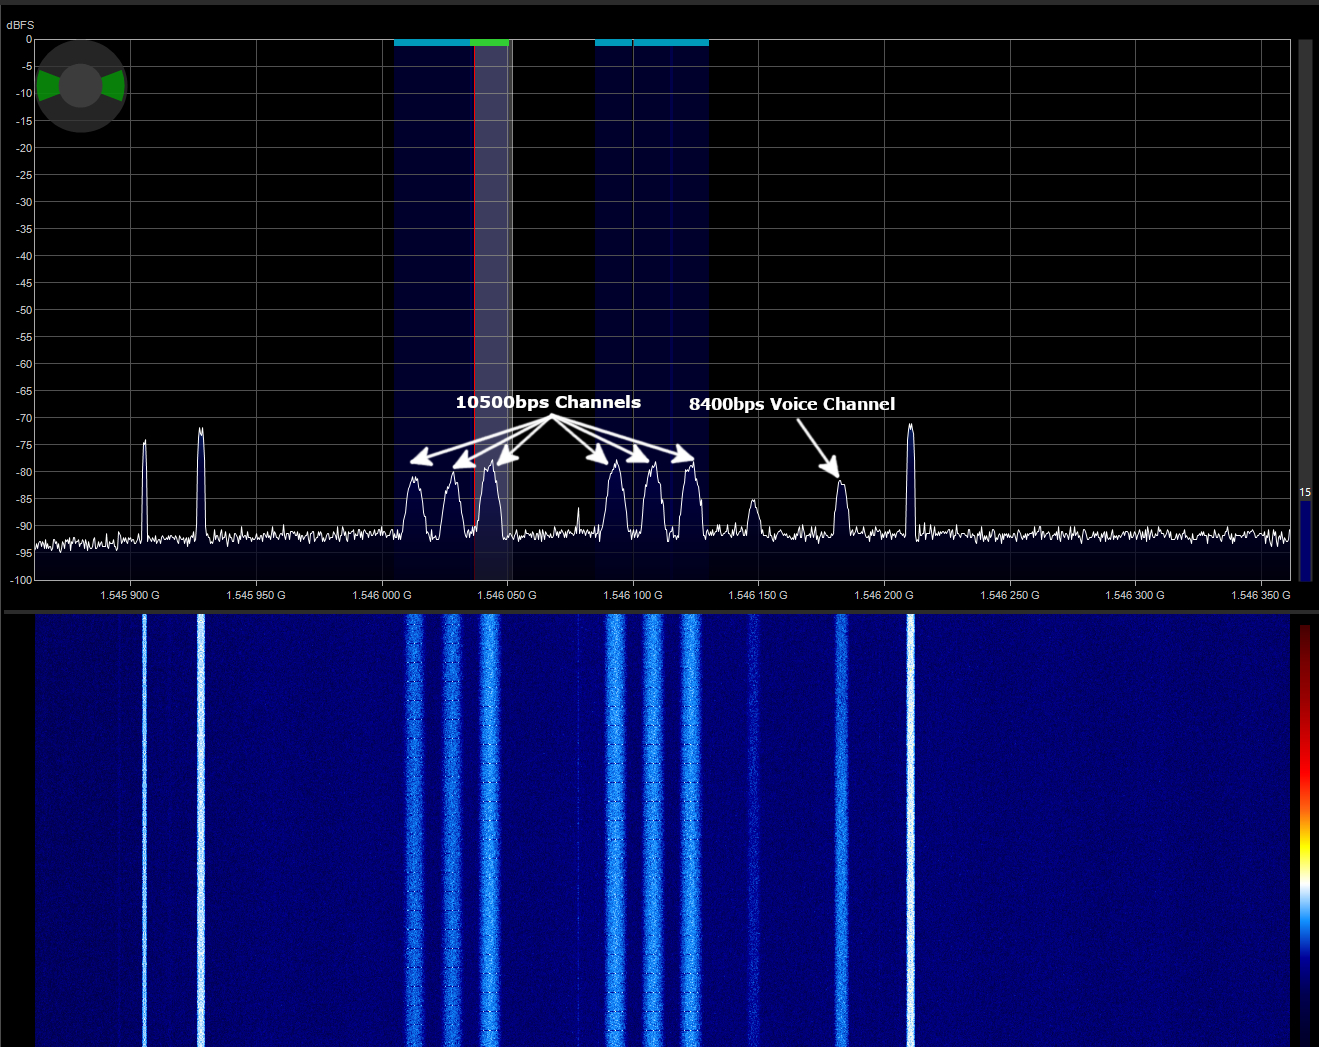Click the signal strength meter reading 15
The image size is (1319, 1047).
pyautogui.click(x=1305, y=492)
